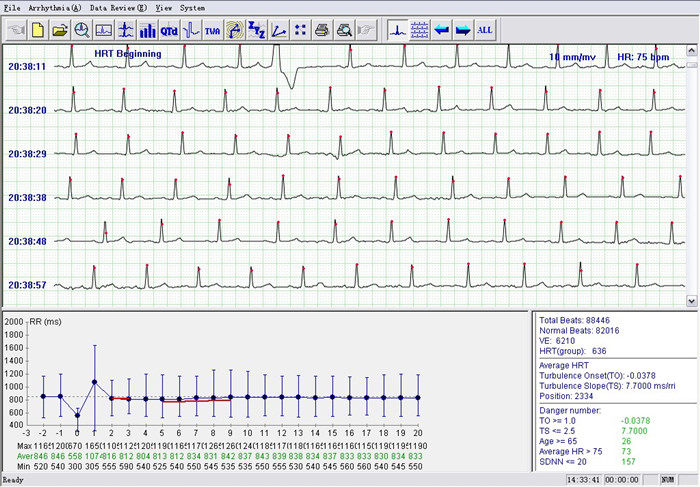Screen dimensions: 700x487
Task: Open the TWA analysis tool
Action: (x=212, y=30)
